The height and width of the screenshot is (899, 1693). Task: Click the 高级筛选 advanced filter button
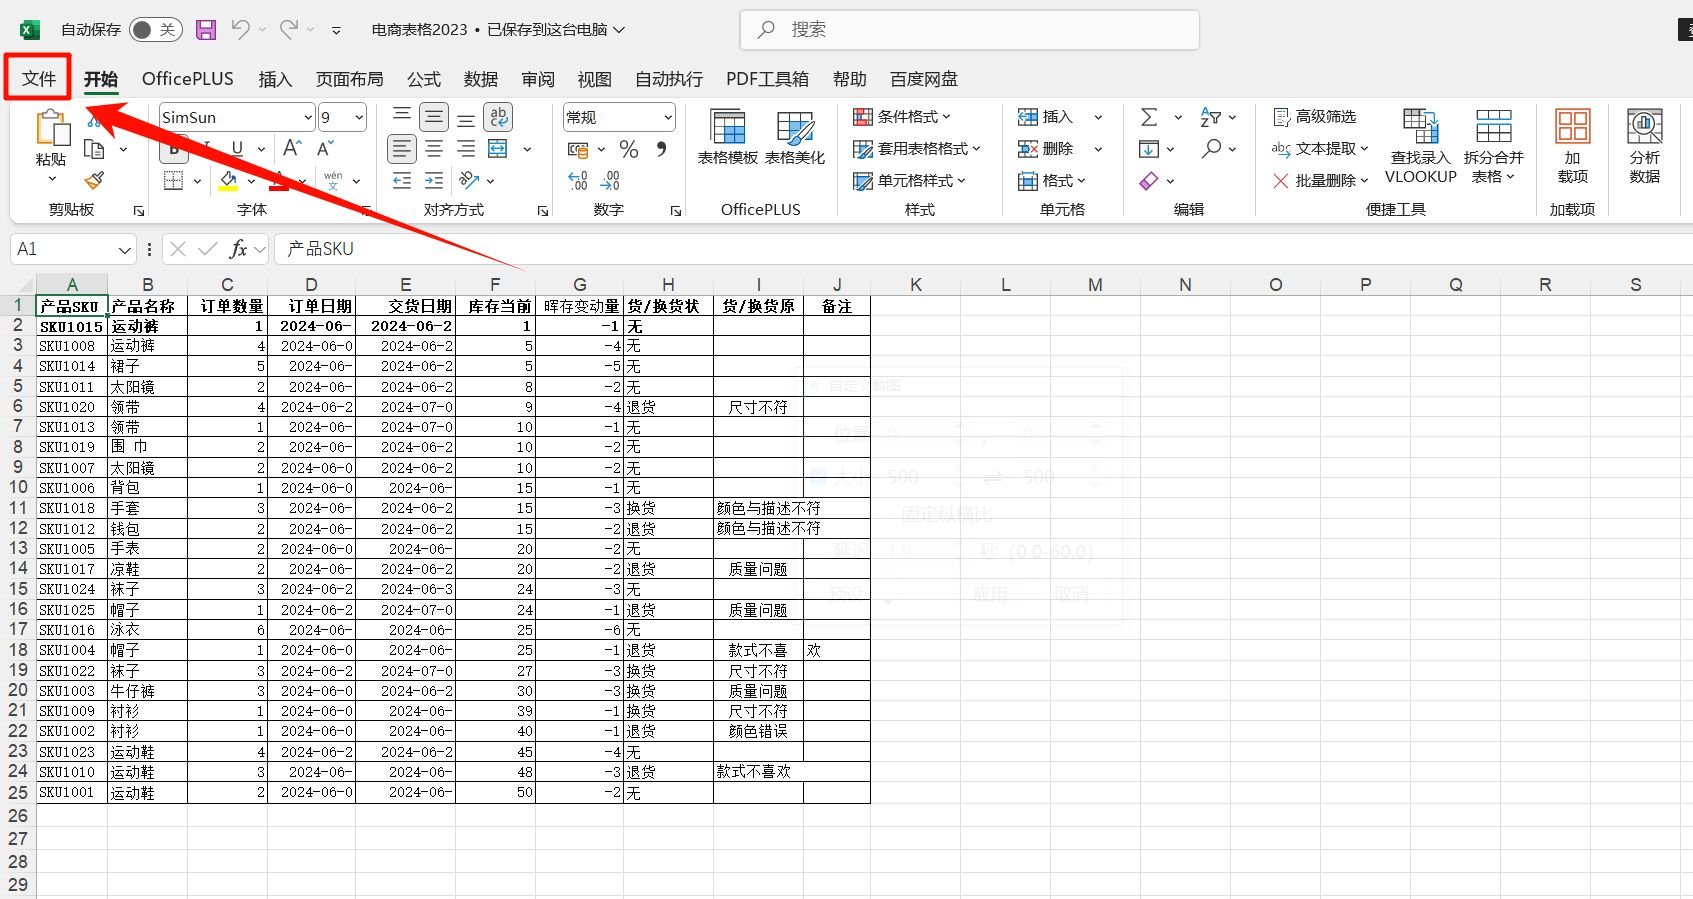(x=1314, y=117)
